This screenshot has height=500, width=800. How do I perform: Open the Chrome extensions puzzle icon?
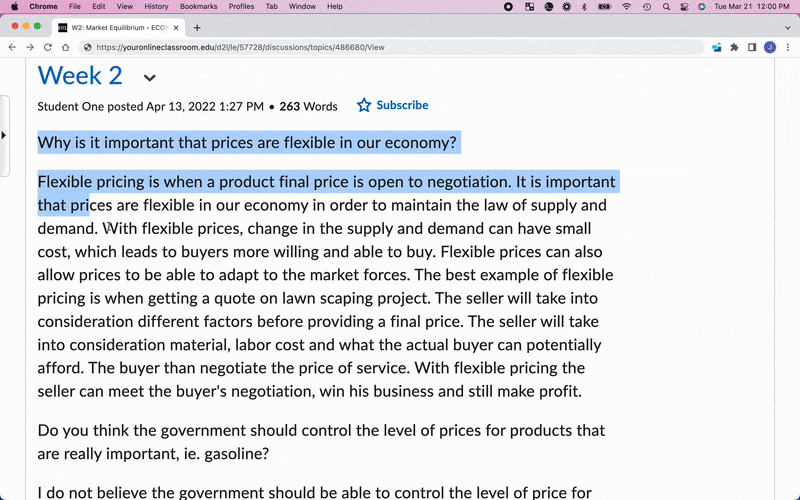tap(734, 47)
